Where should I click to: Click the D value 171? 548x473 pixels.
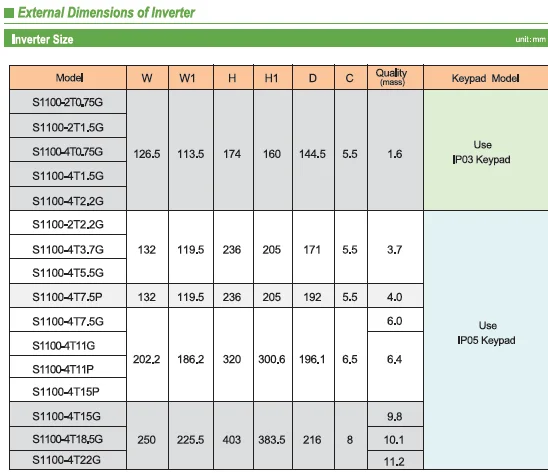coord(312,250)
